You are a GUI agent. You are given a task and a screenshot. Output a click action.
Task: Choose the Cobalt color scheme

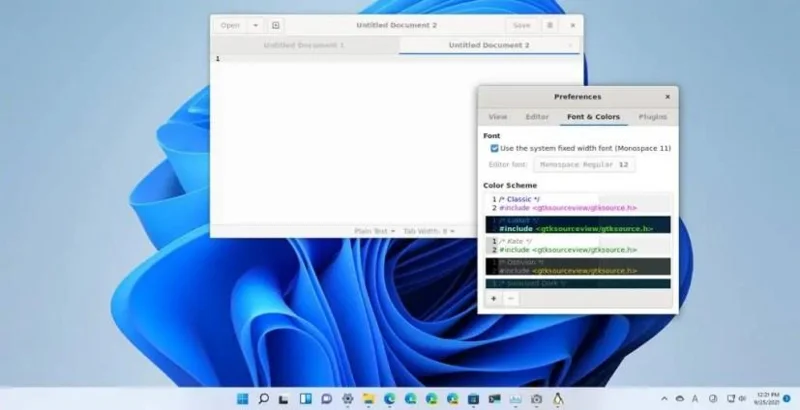(x=578, y=224)
